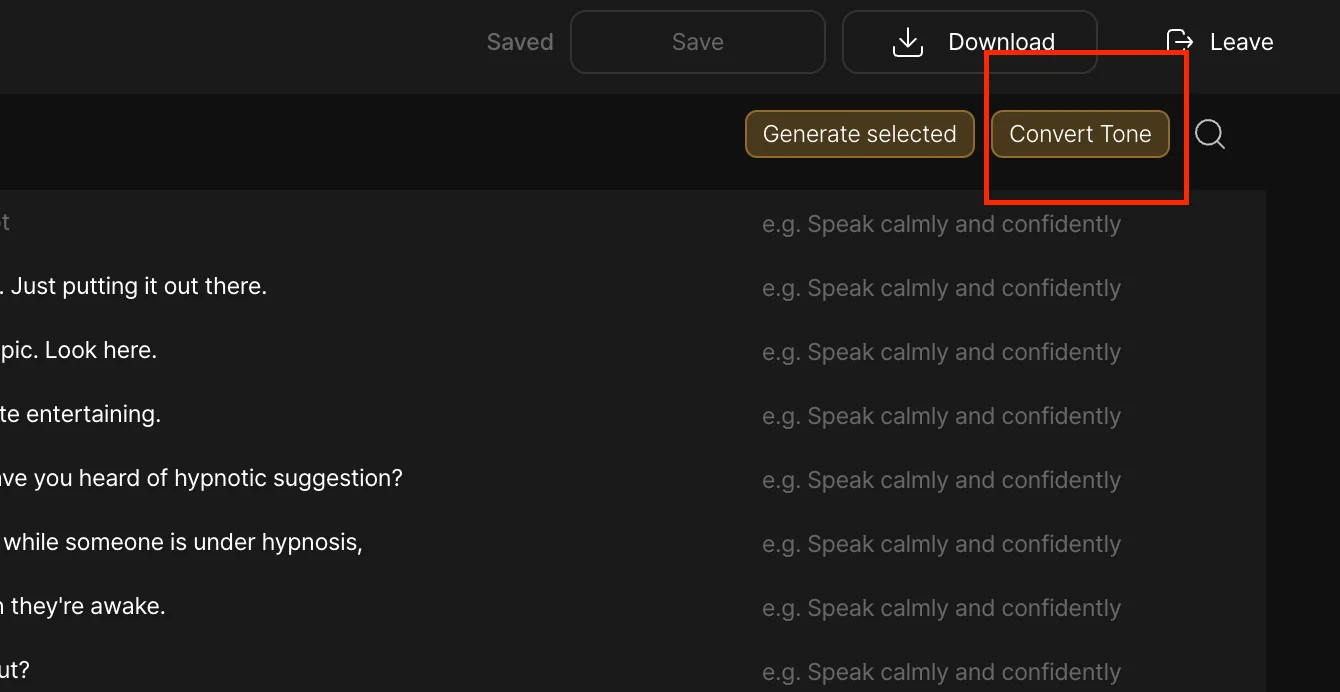
Task: Focus tone field for the "entertaining" line
Action: (941, 416)
